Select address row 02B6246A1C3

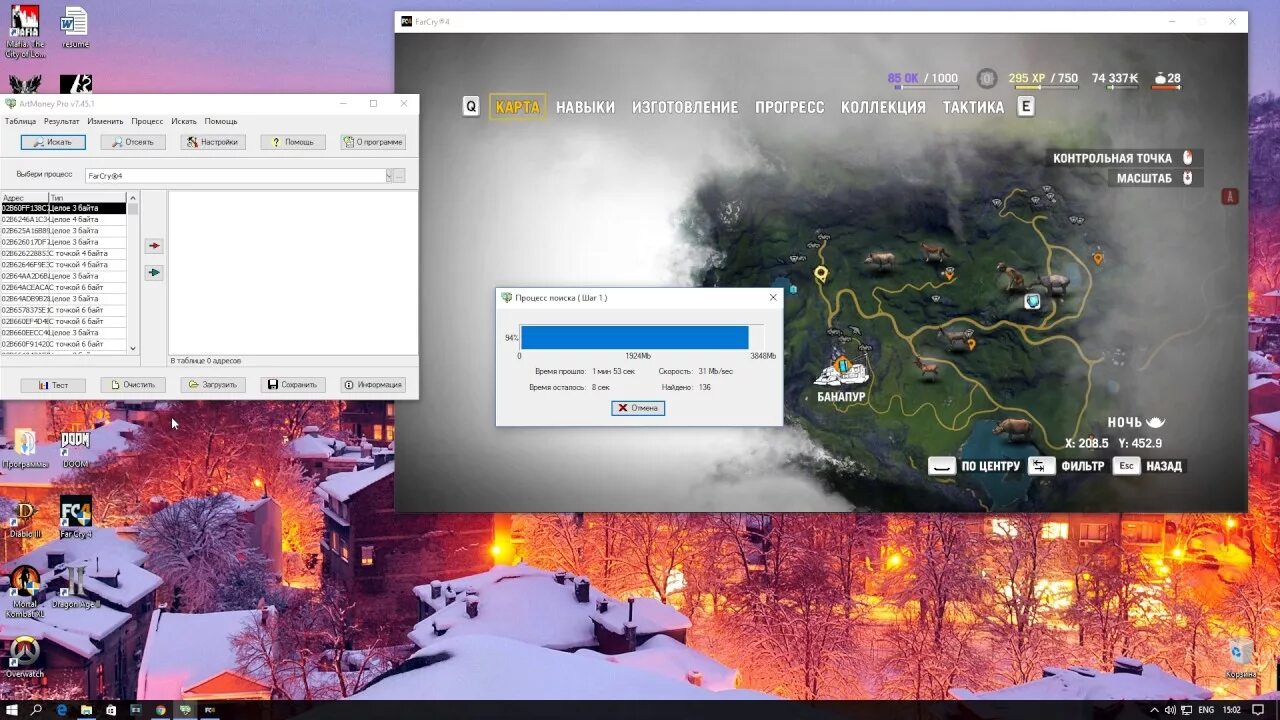(x=64, y=219)
